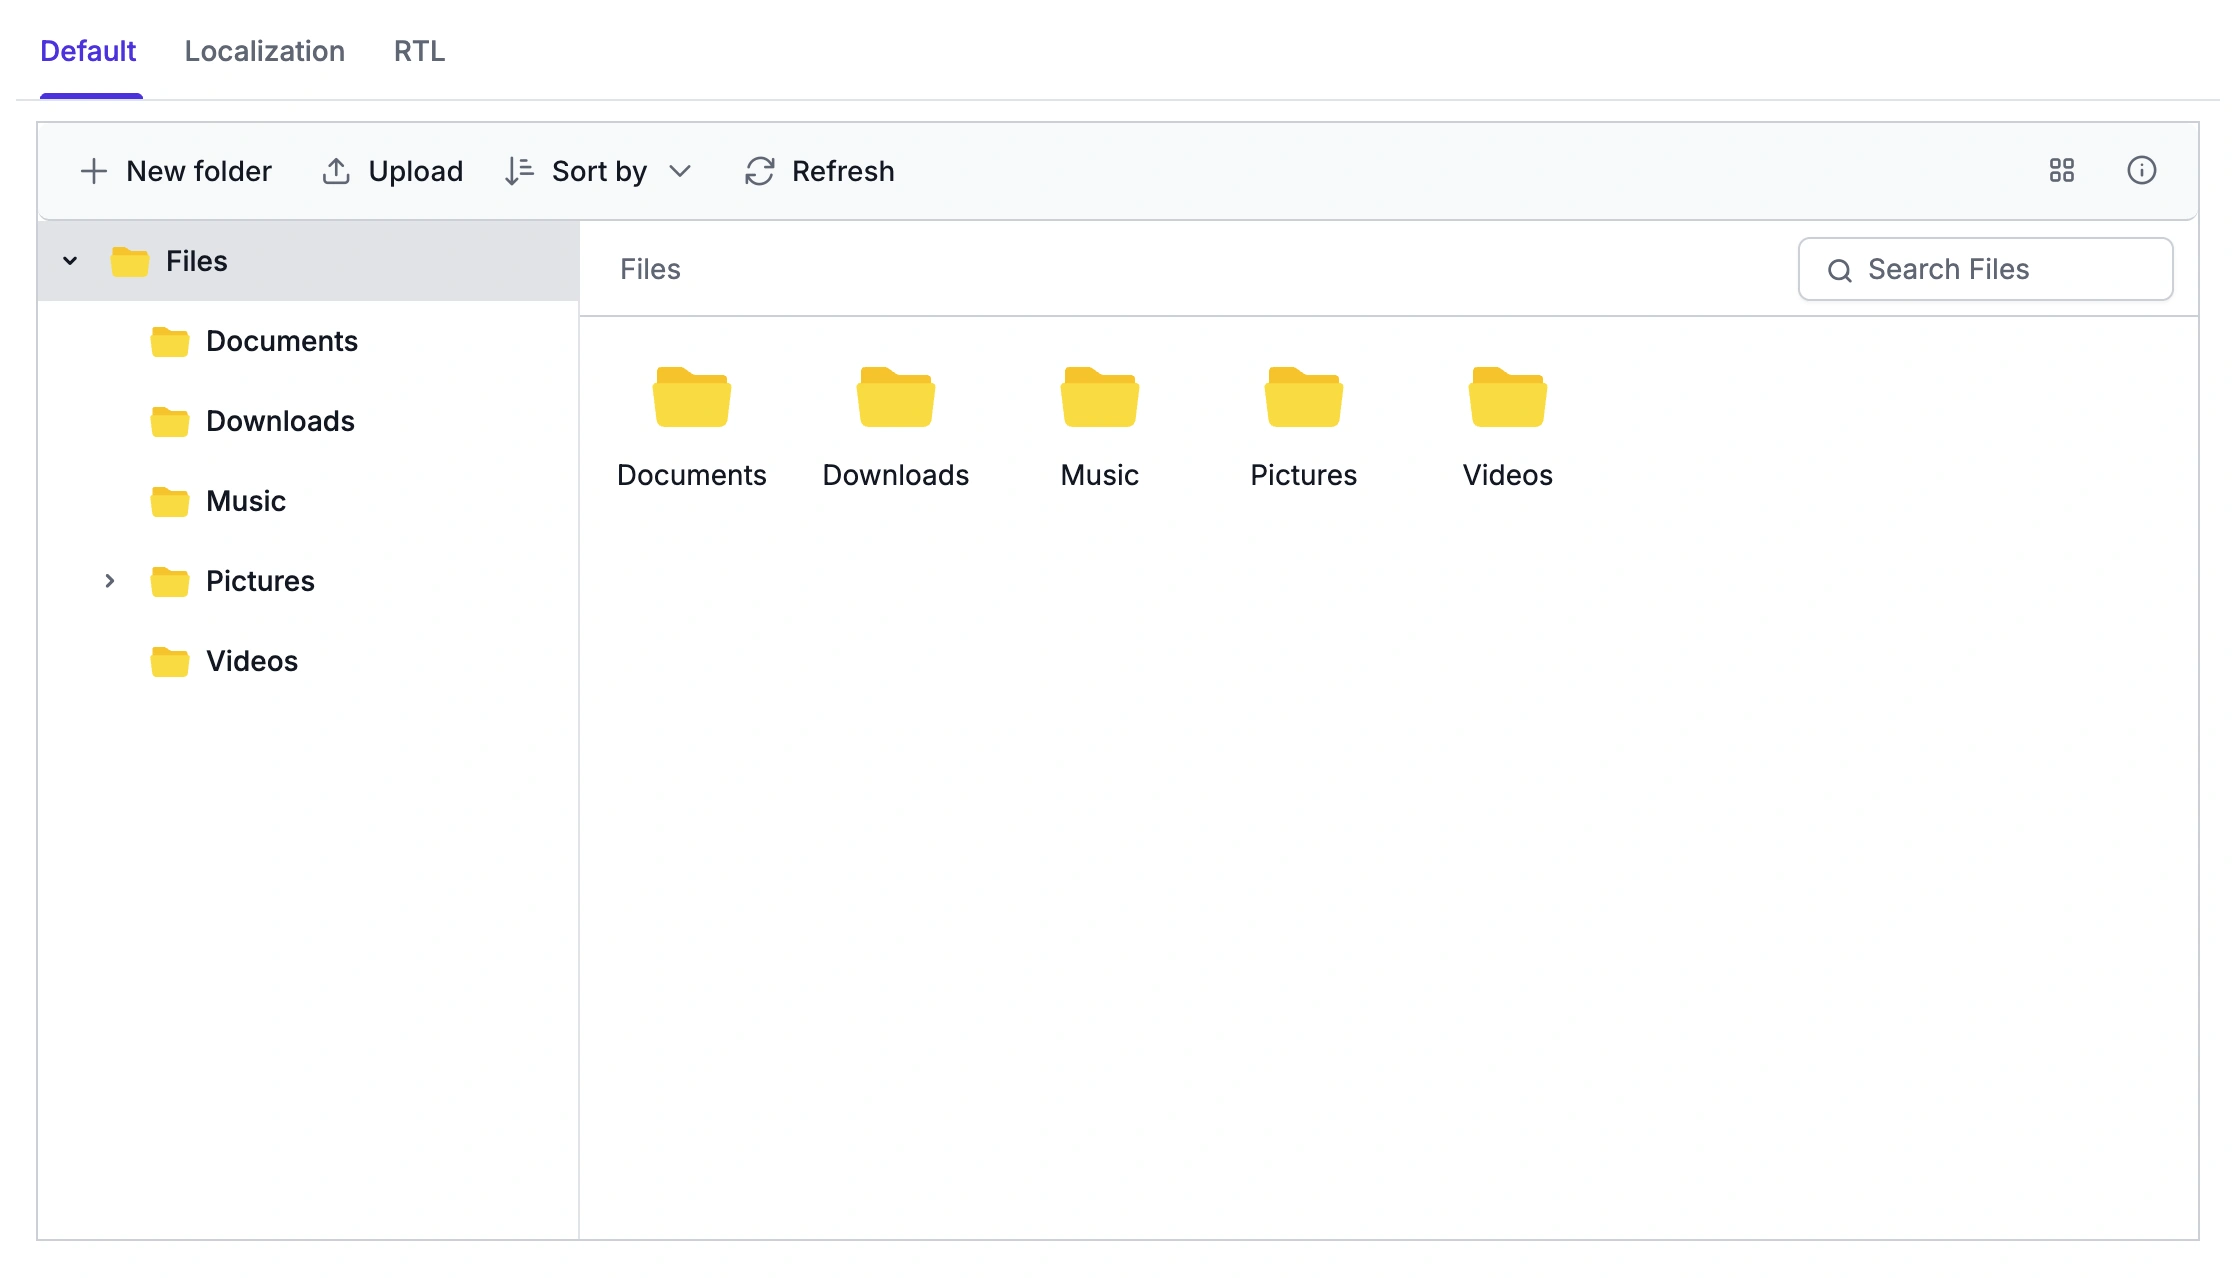Switch to the Default tab

tap(88, 51)
